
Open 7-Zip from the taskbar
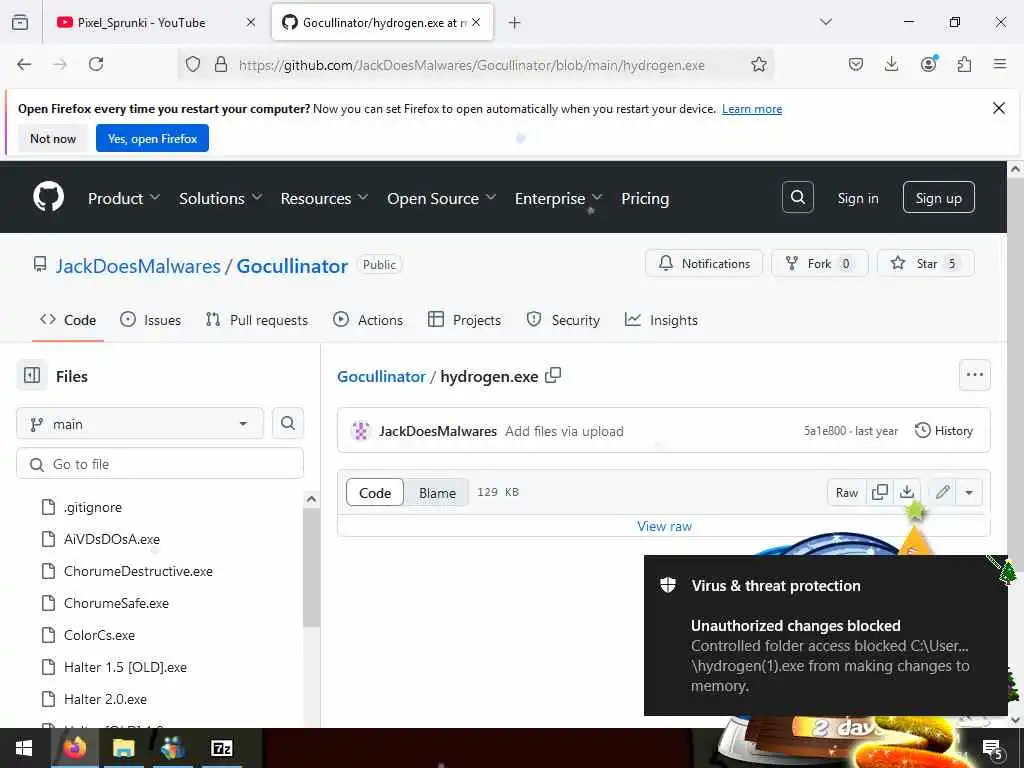click(222, 748)
